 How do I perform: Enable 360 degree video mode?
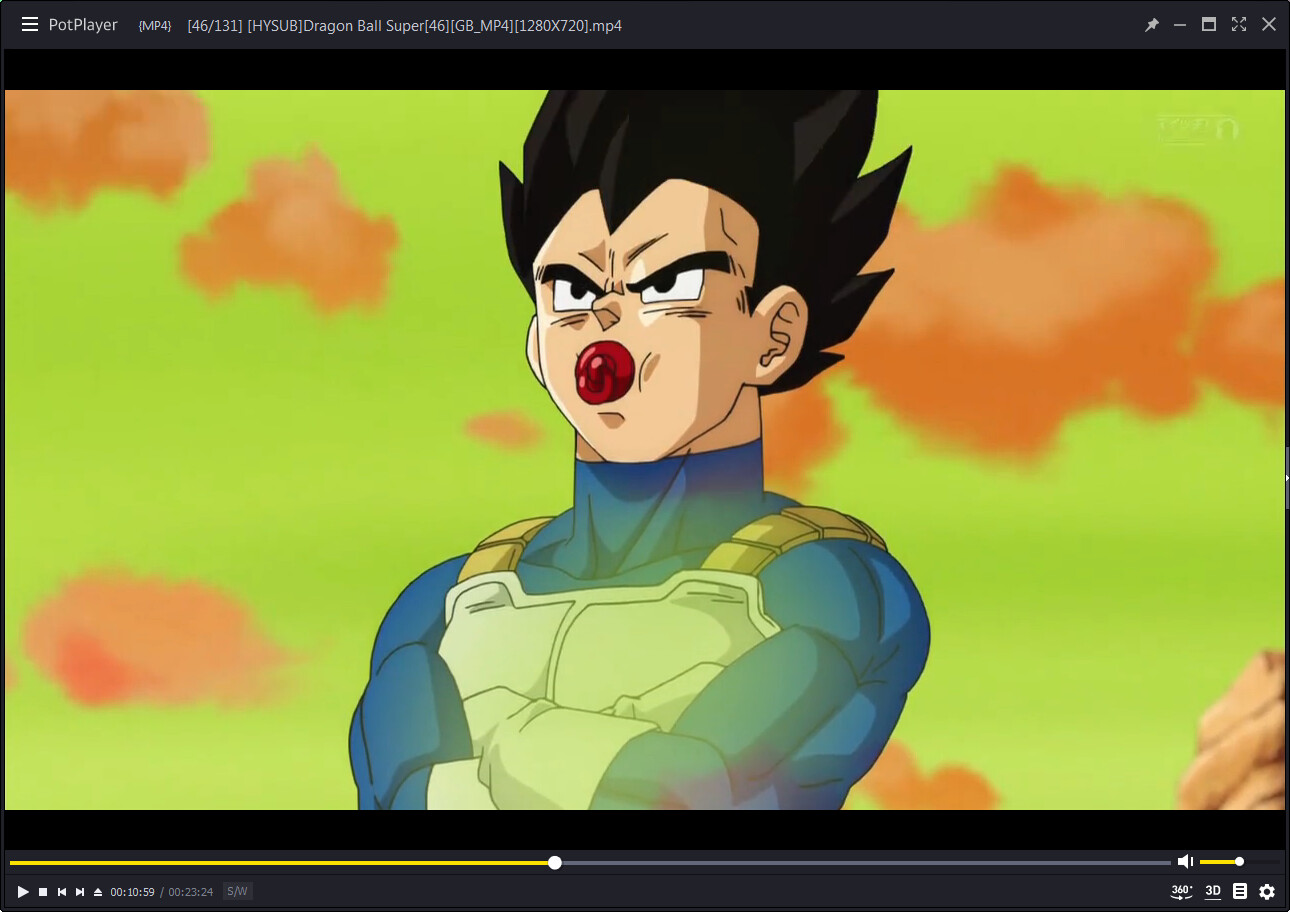click(x=1181, y=891)
